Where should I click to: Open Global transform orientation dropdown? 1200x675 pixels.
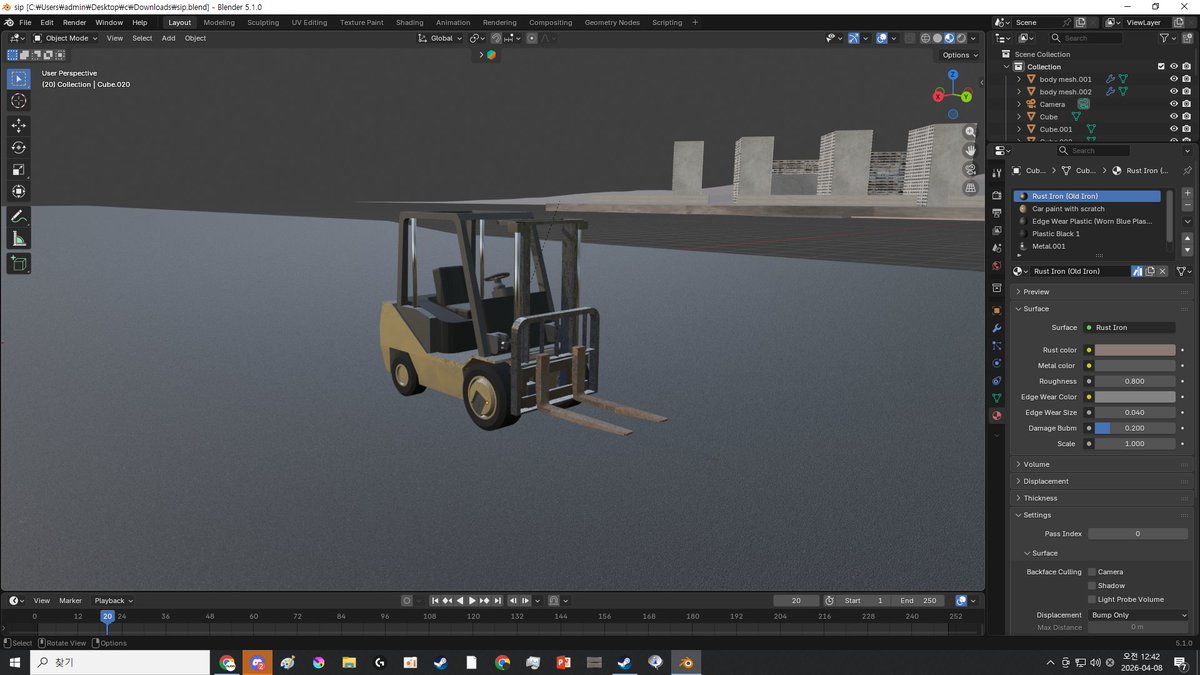(440, 38)
